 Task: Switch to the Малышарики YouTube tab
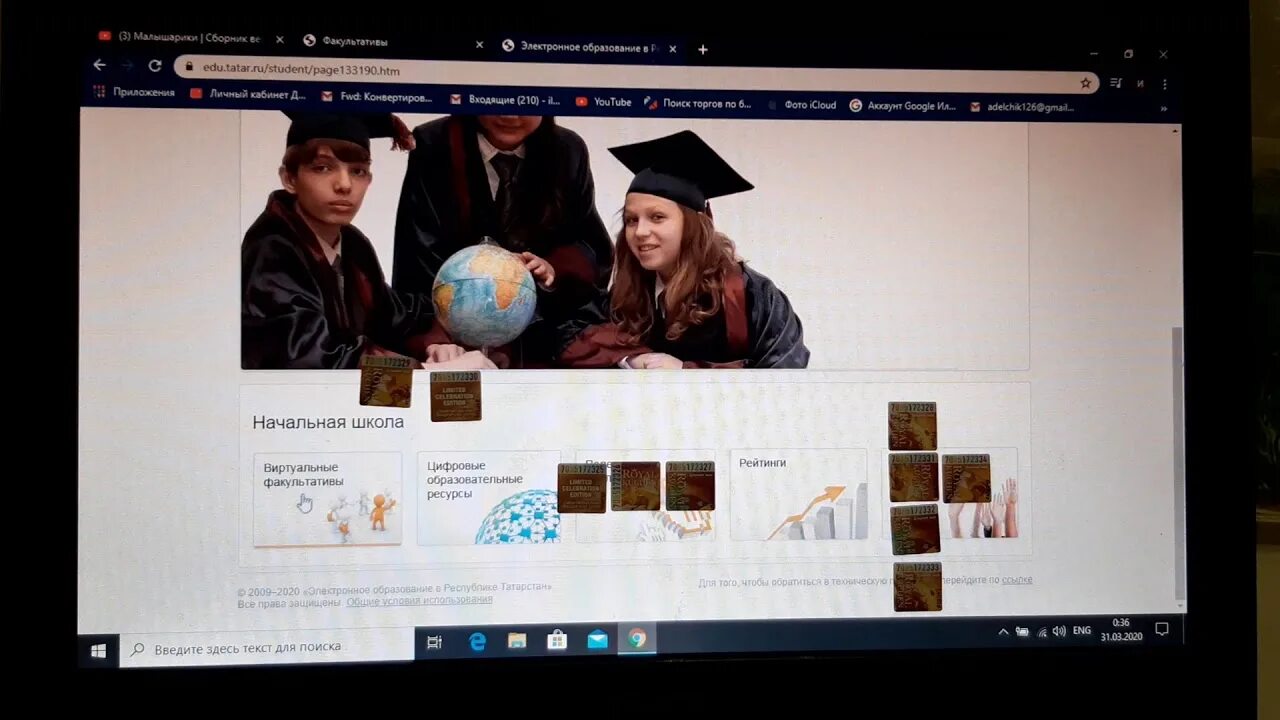(x=189, y=38)
